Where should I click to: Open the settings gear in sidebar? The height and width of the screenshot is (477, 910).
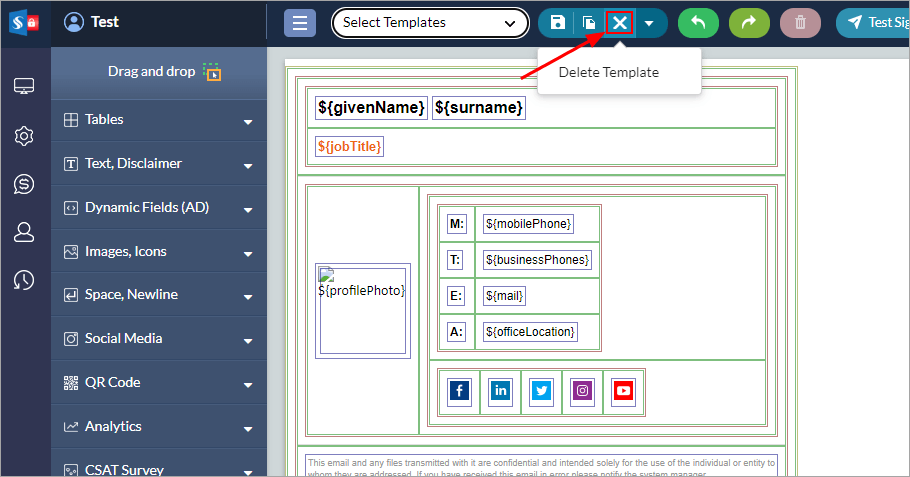pyautogui.click(x=25, y=136)
